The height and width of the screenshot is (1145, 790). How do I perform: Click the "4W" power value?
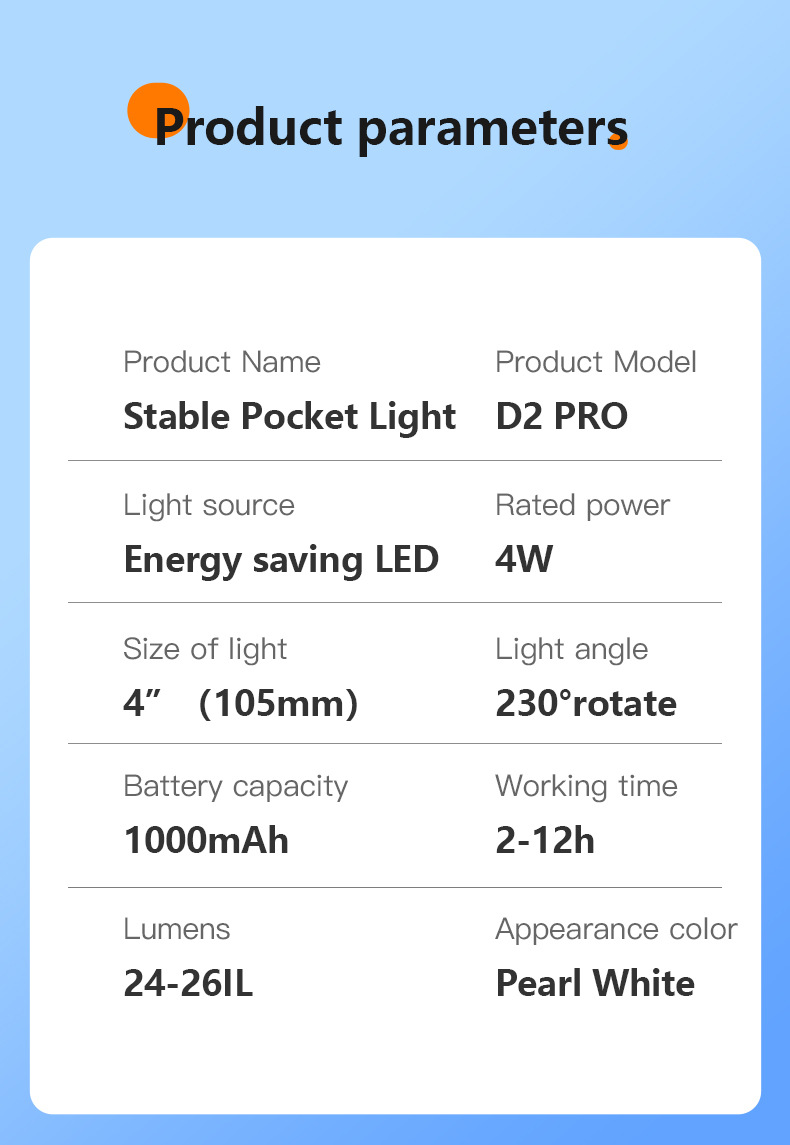click(524, 560)
